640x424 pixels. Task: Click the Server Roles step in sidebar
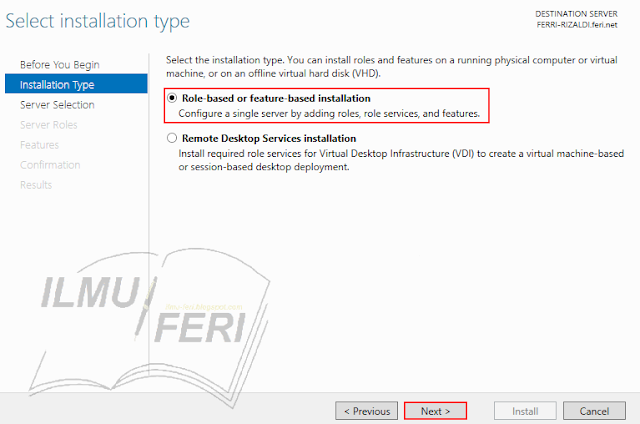49,125
